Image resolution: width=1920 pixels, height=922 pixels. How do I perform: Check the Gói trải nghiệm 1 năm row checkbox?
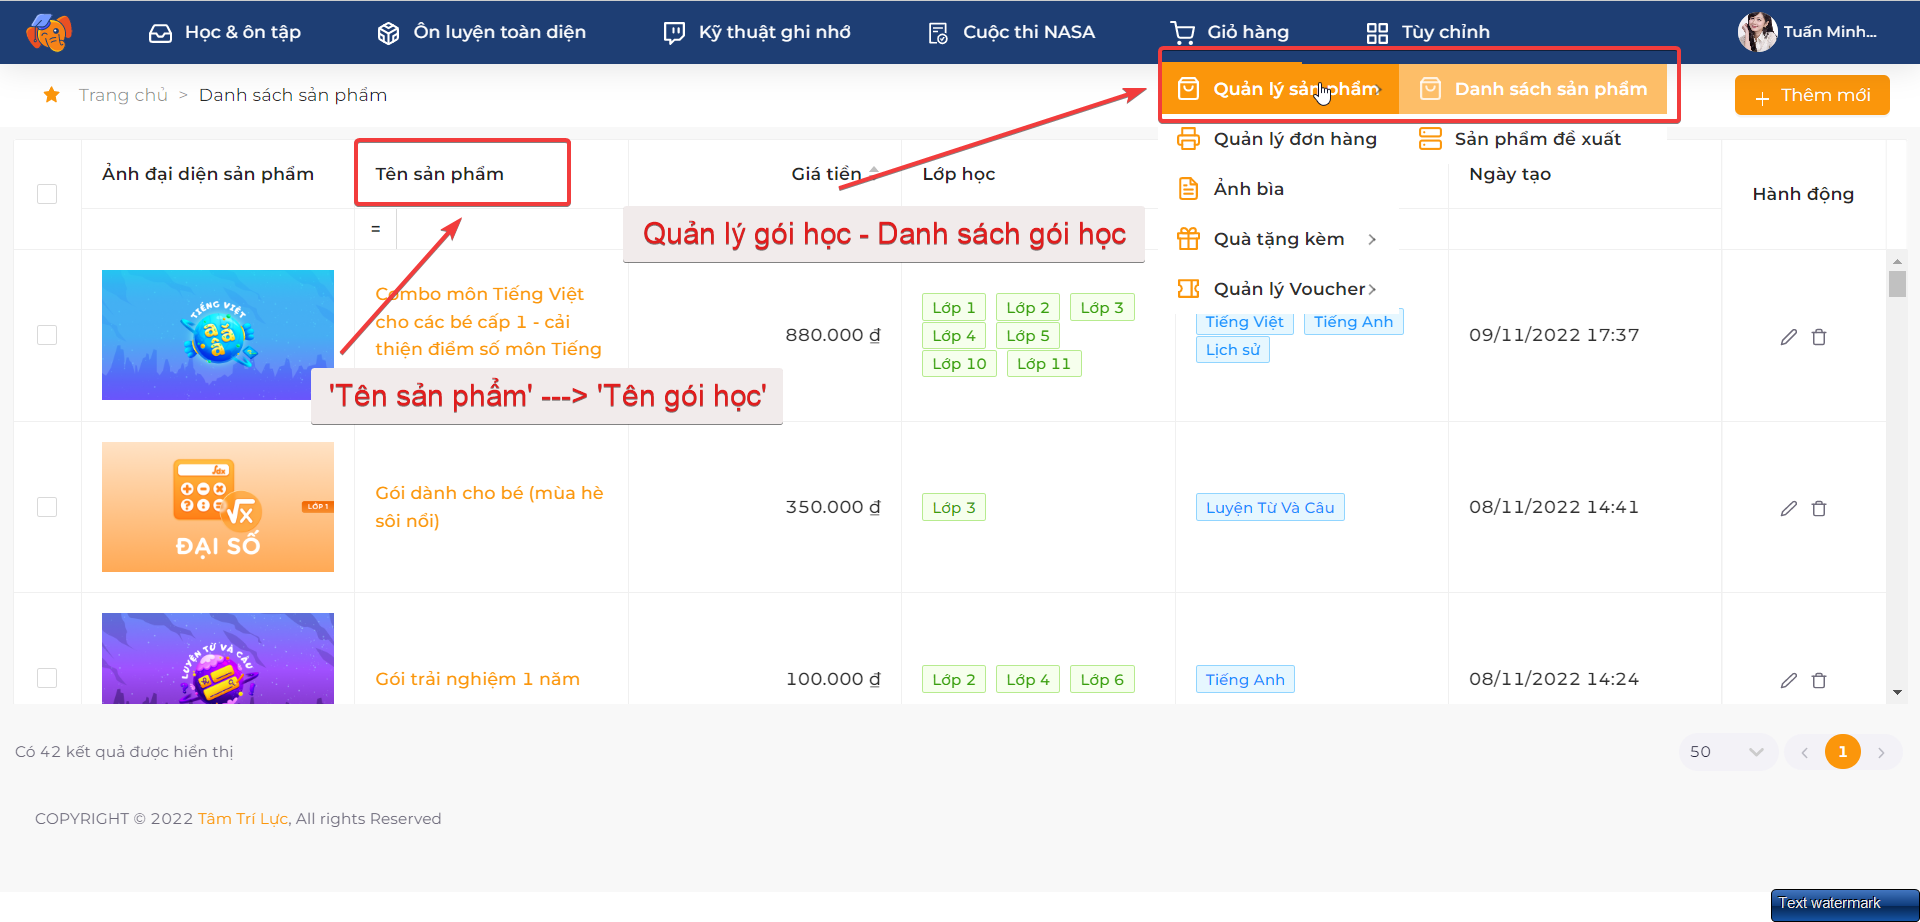(x=47, y=678)
